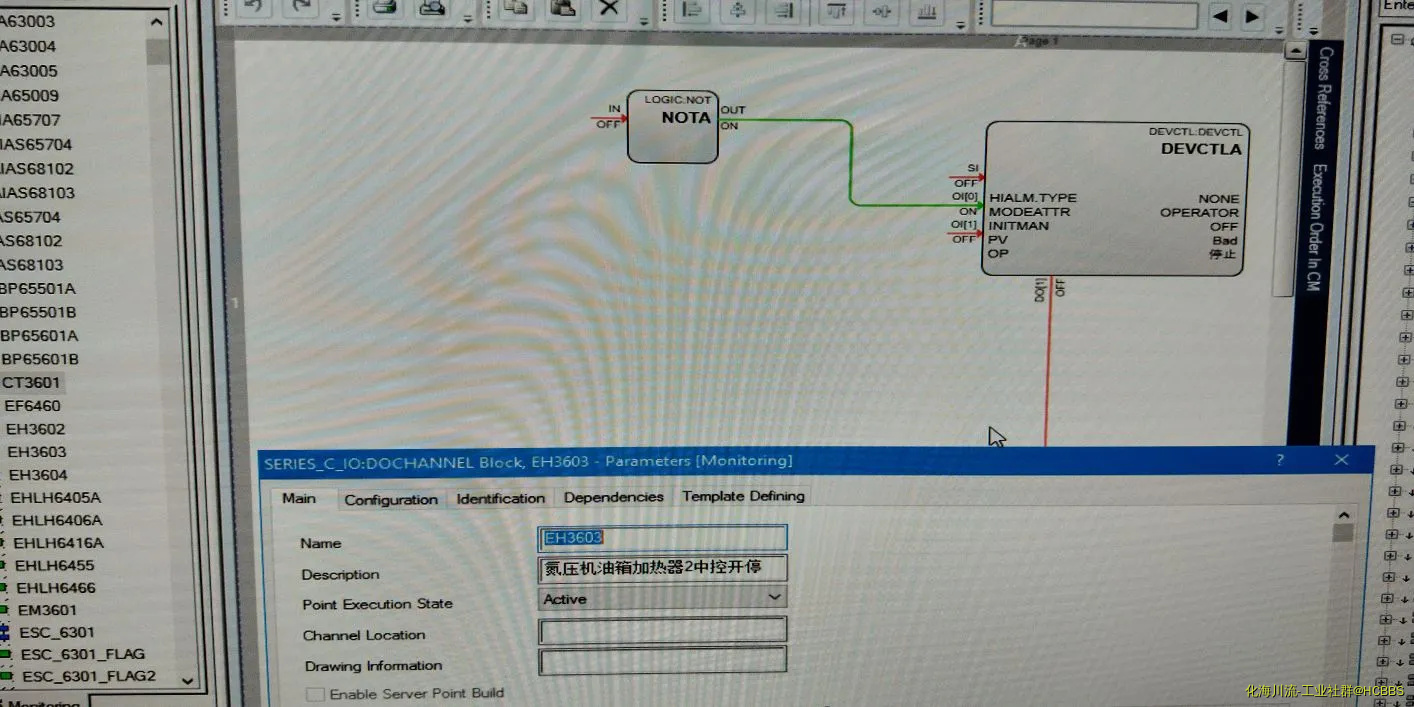Viewport: 1414px width, 707px height.
Task: Open the Dependencies tab
Action: 613,497
